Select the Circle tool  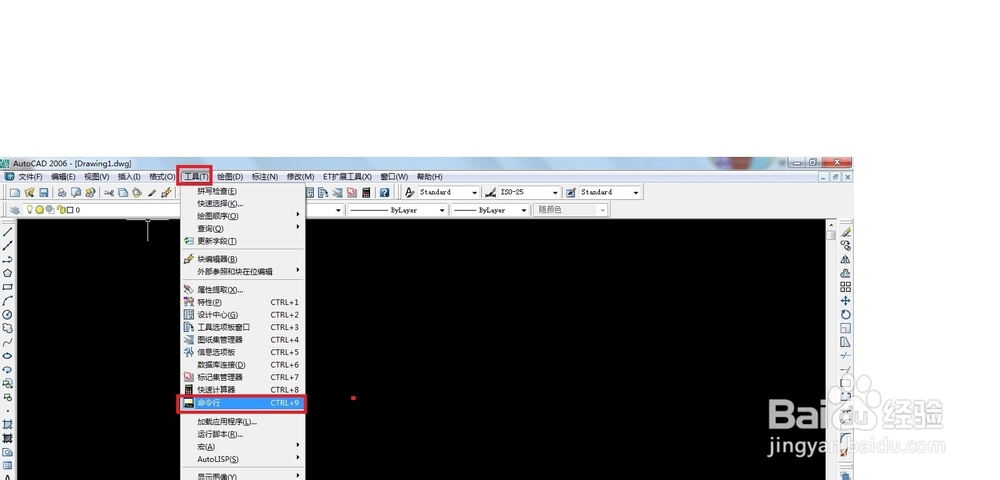[8, 314]
